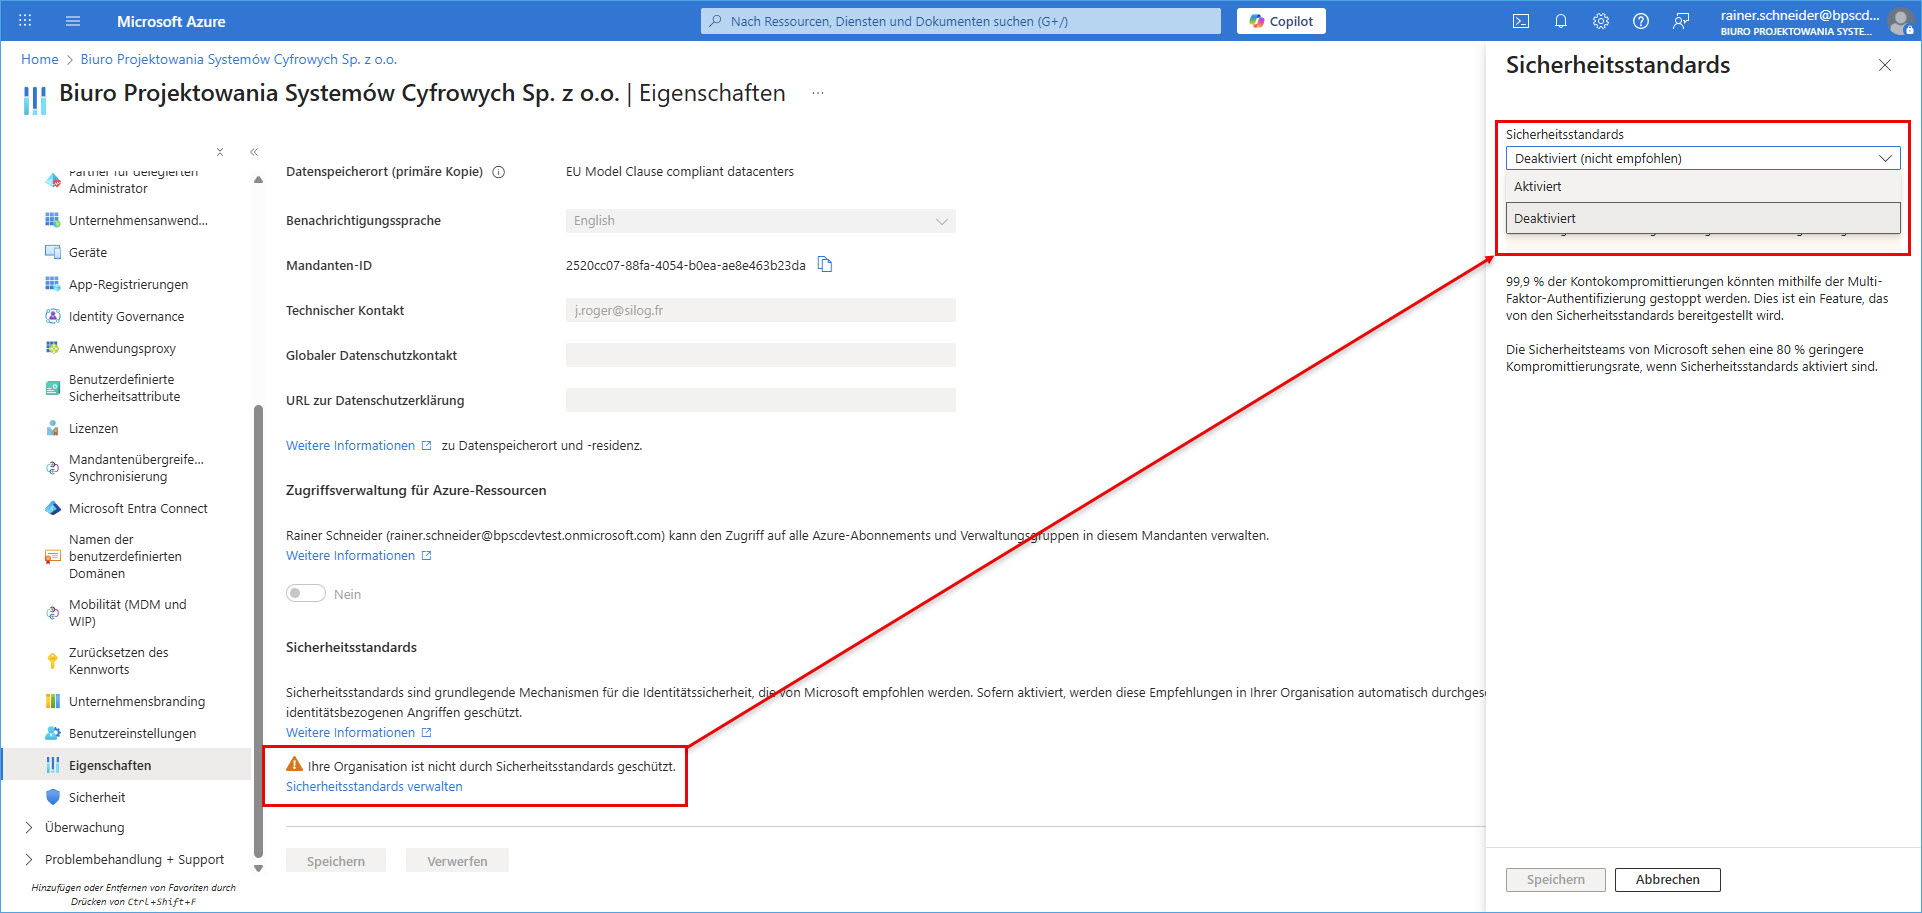Image resolution: width=1922 pixels, height=913 pixels.
Task: Show info for Datenspeicherort field
Action: (x=499, y=172)
